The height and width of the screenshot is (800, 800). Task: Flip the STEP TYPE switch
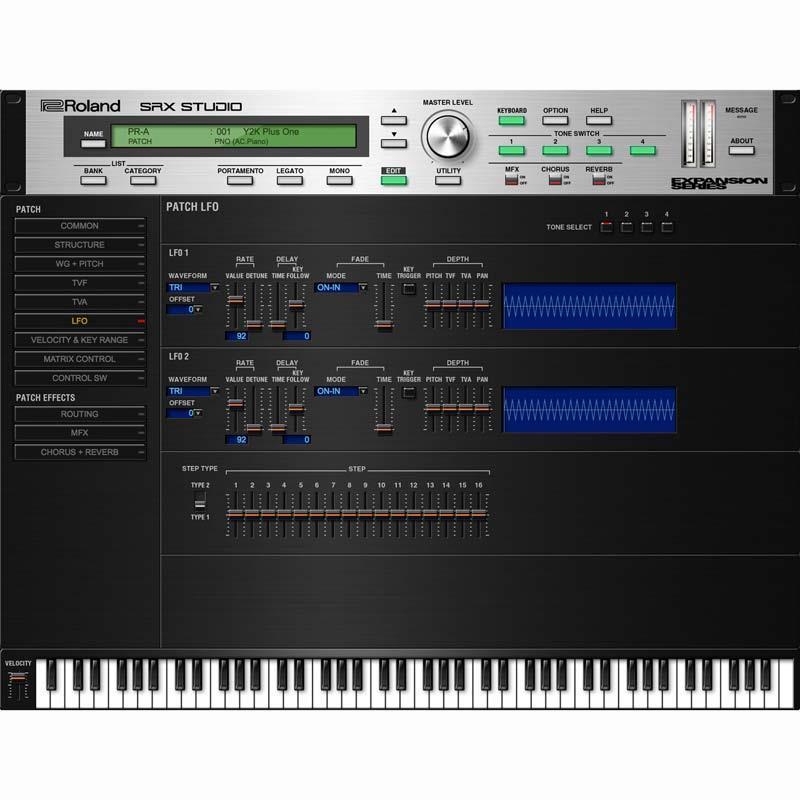[x=200, y=501]
